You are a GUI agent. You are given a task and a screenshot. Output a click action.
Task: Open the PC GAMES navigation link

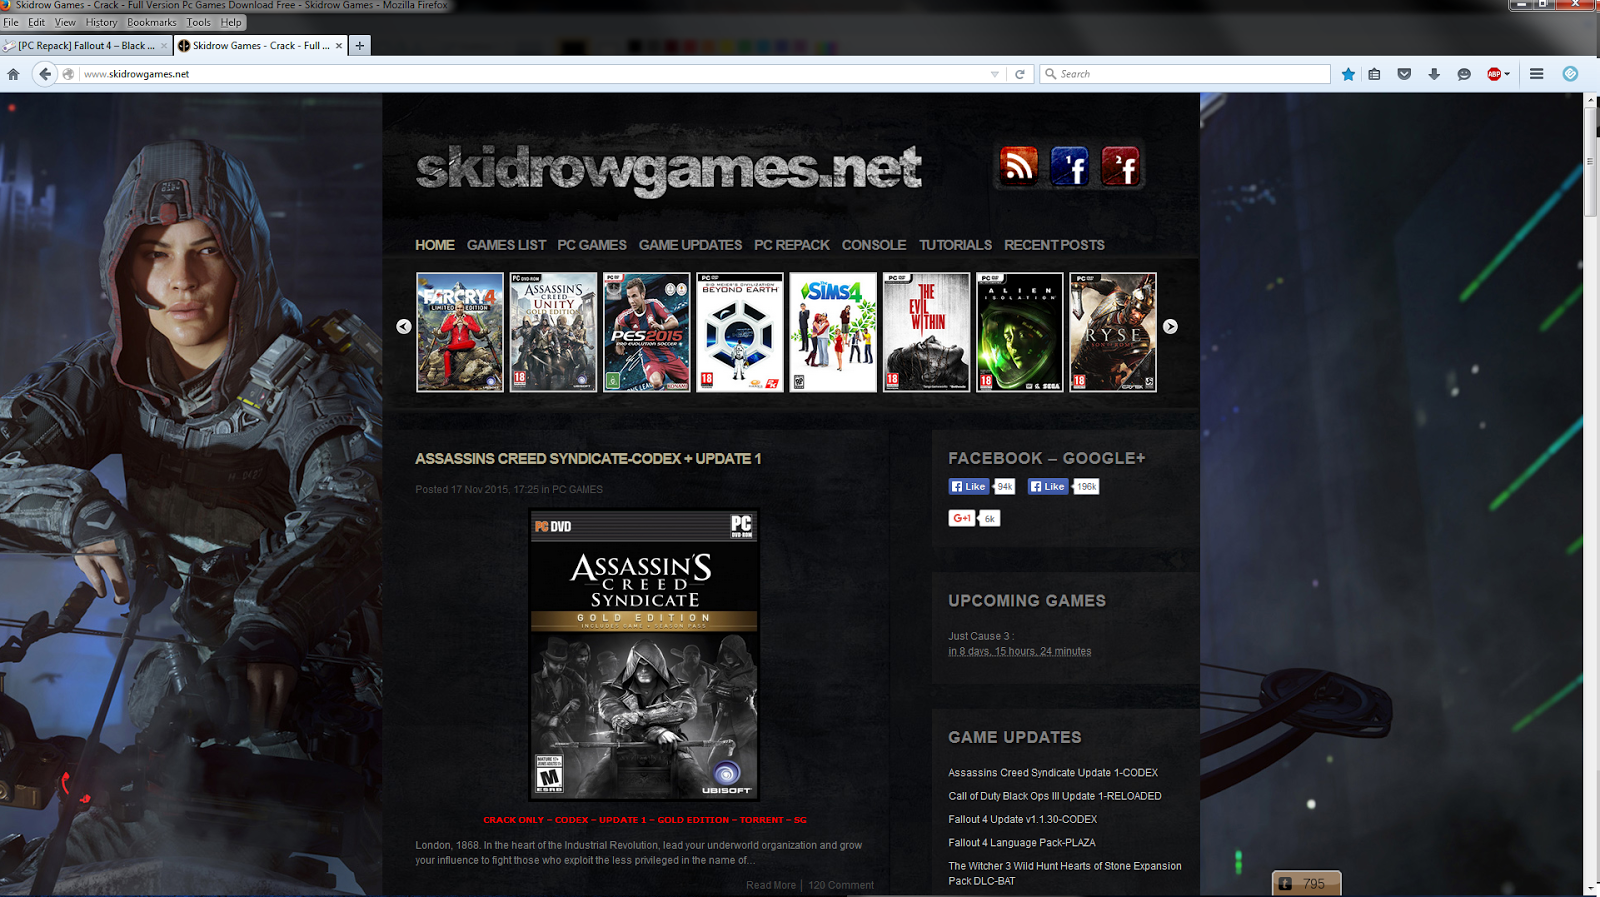coord(592,245)
